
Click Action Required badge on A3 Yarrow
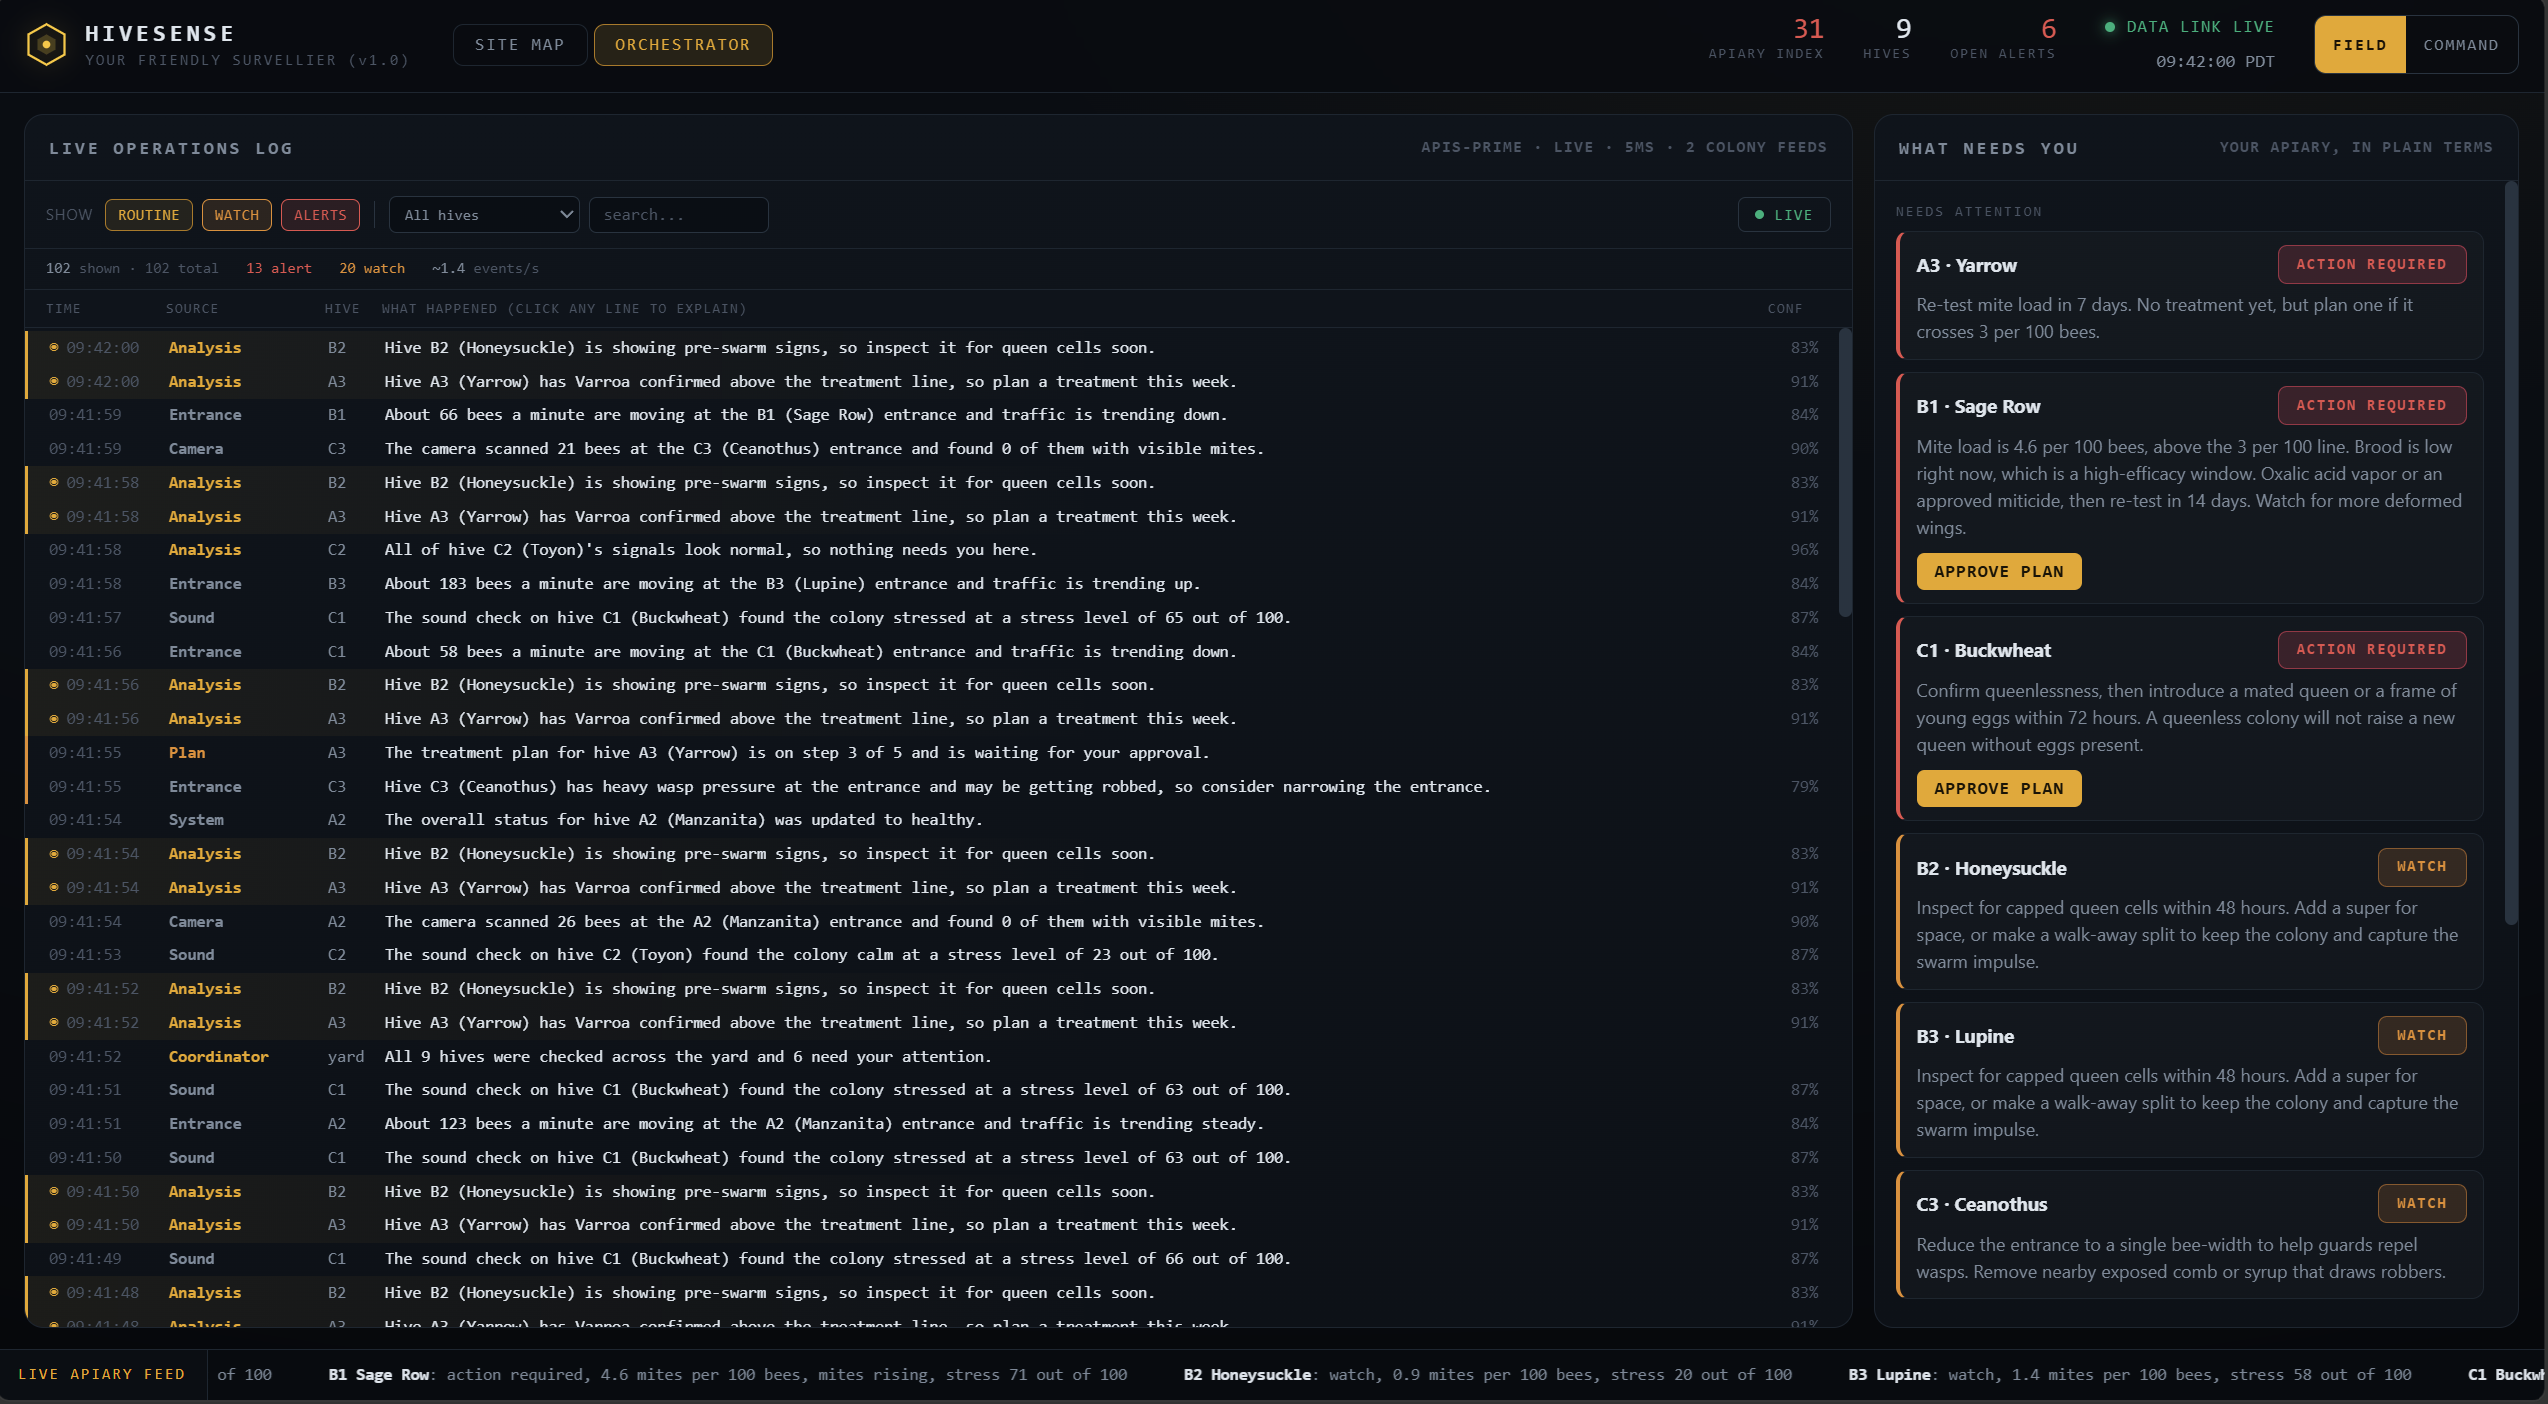pyautogui.click(x=2371, y=265)
